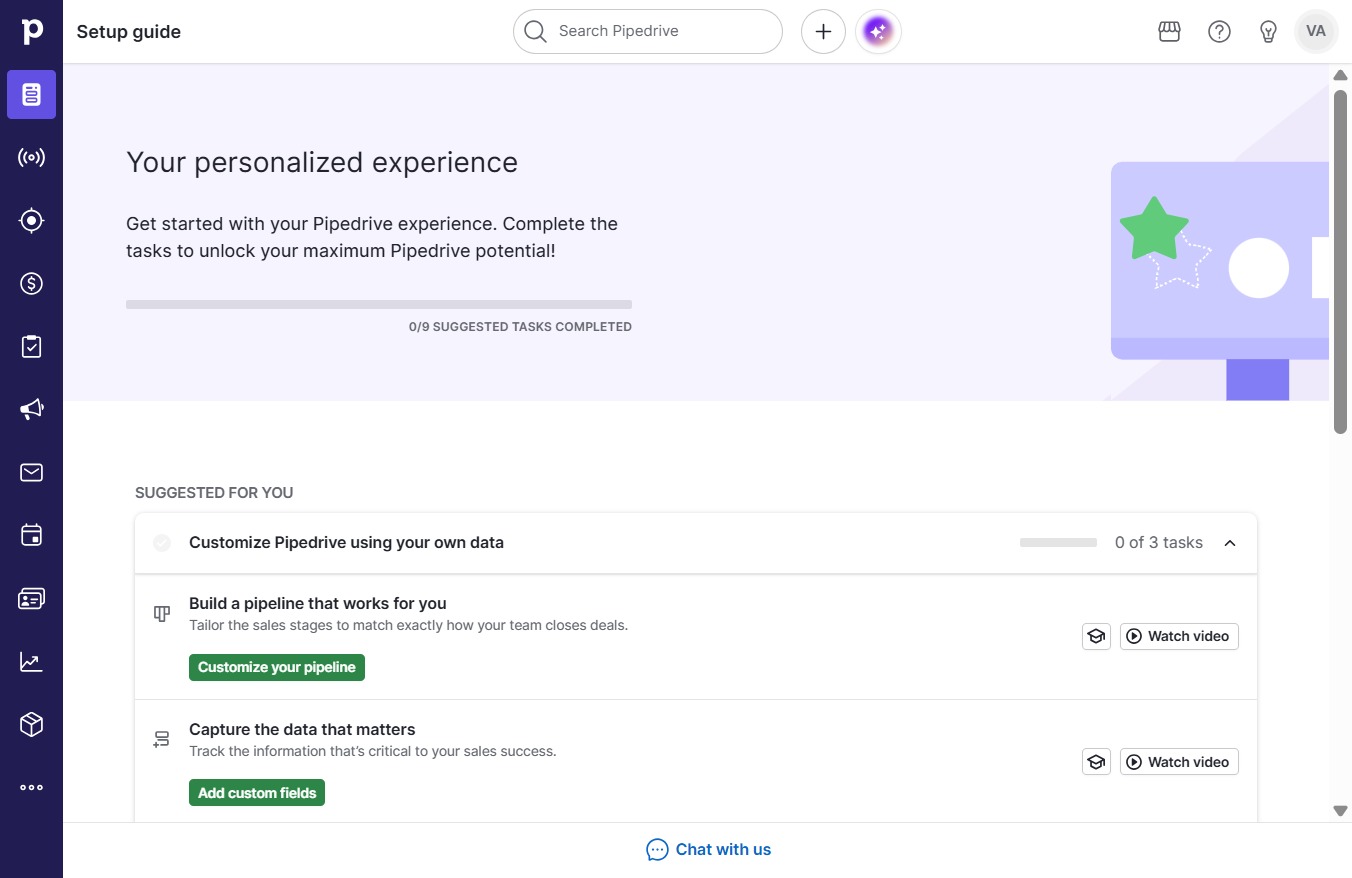This screenshot has height=878, width=1352.
Task: Click the Add custom fields button
Action: tap(257, 793)
